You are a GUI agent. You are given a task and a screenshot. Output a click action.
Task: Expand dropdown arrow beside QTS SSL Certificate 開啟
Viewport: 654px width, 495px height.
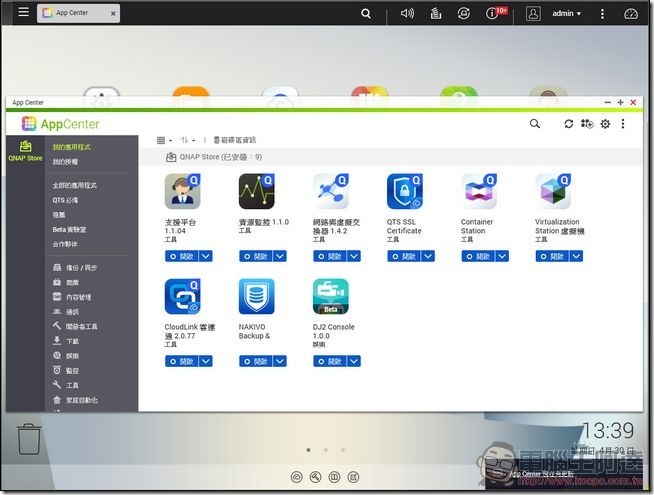click(x=428, y=256)
